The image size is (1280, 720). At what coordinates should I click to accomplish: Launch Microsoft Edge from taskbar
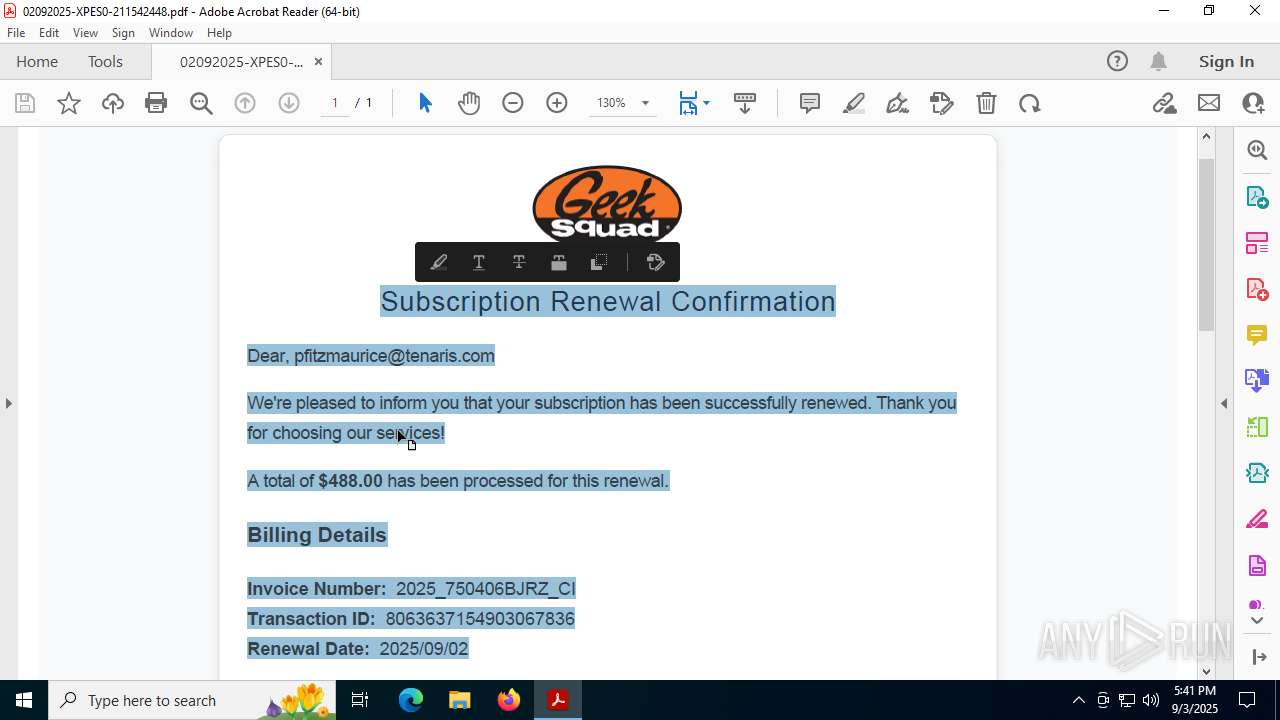click(411, 700)
